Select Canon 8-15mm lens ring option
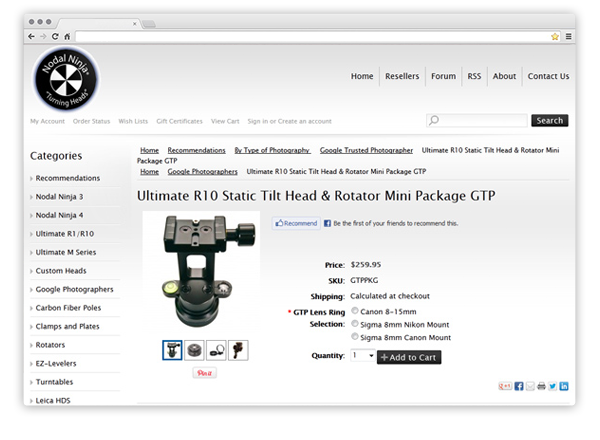Viewport: 600px width, 440px height. point(355,311)
